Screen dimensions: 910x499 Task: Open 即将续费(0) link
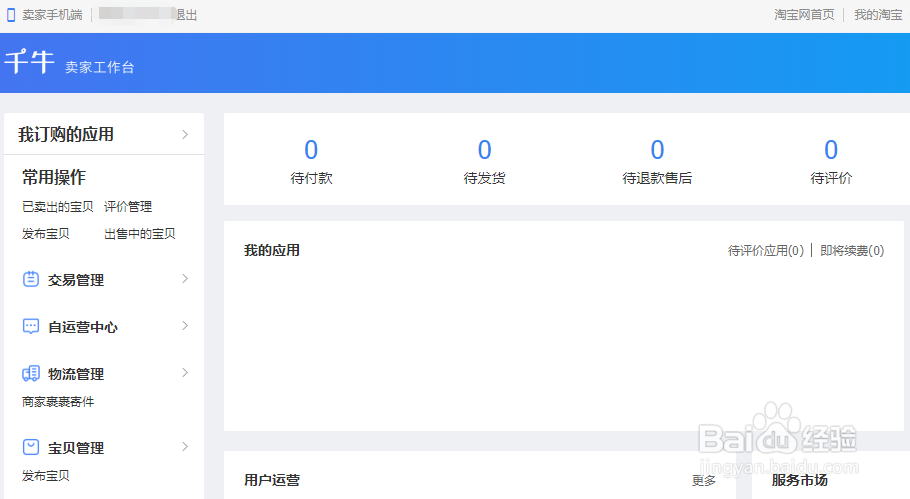852,251
